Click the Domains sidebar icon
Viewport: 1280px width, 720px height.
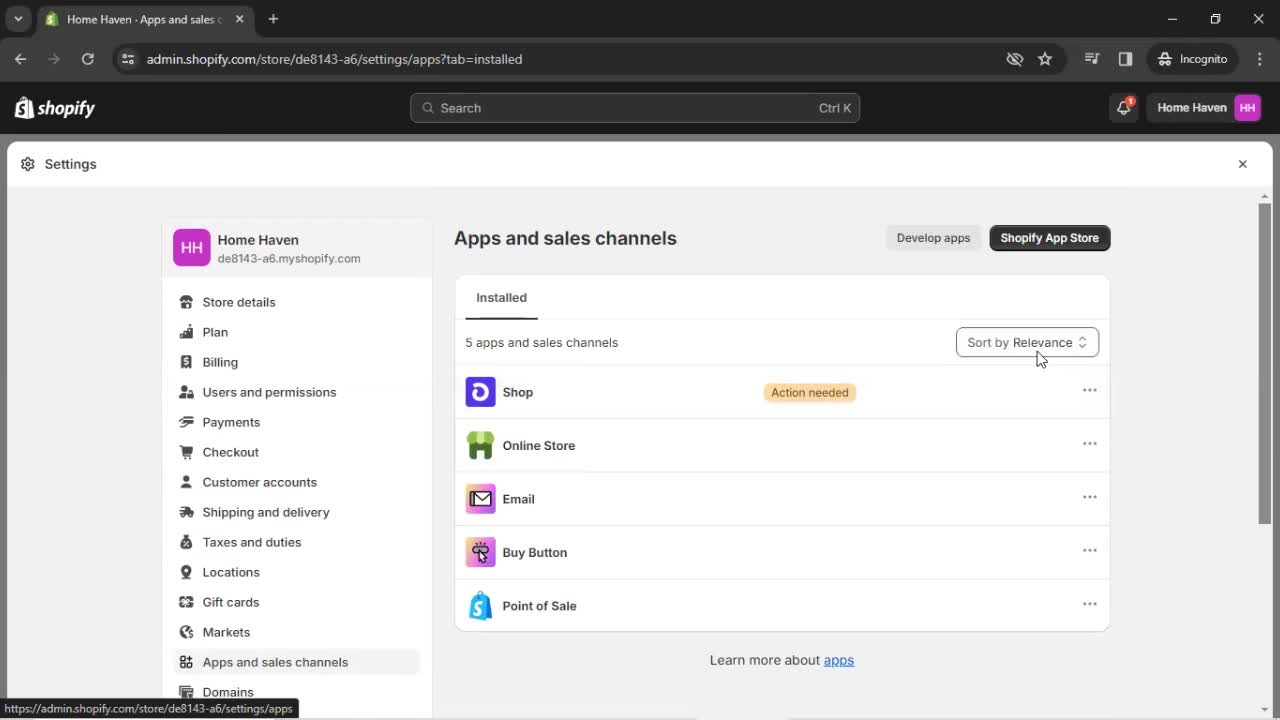[186, 692]
